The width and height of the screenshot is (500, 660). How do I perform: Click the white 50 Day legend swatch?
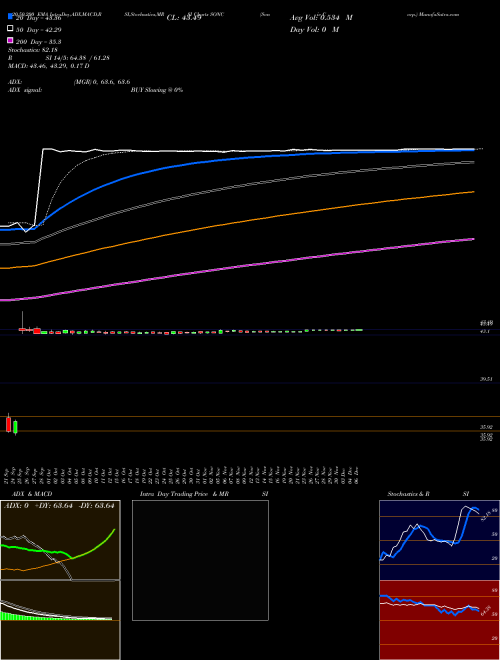click(x=10, y=29)
